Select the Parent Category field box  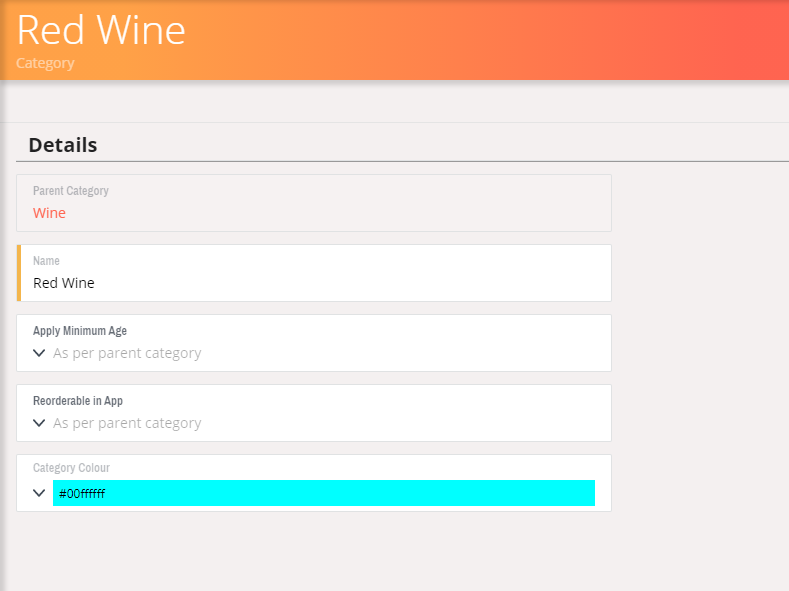(x=314, y=203)
